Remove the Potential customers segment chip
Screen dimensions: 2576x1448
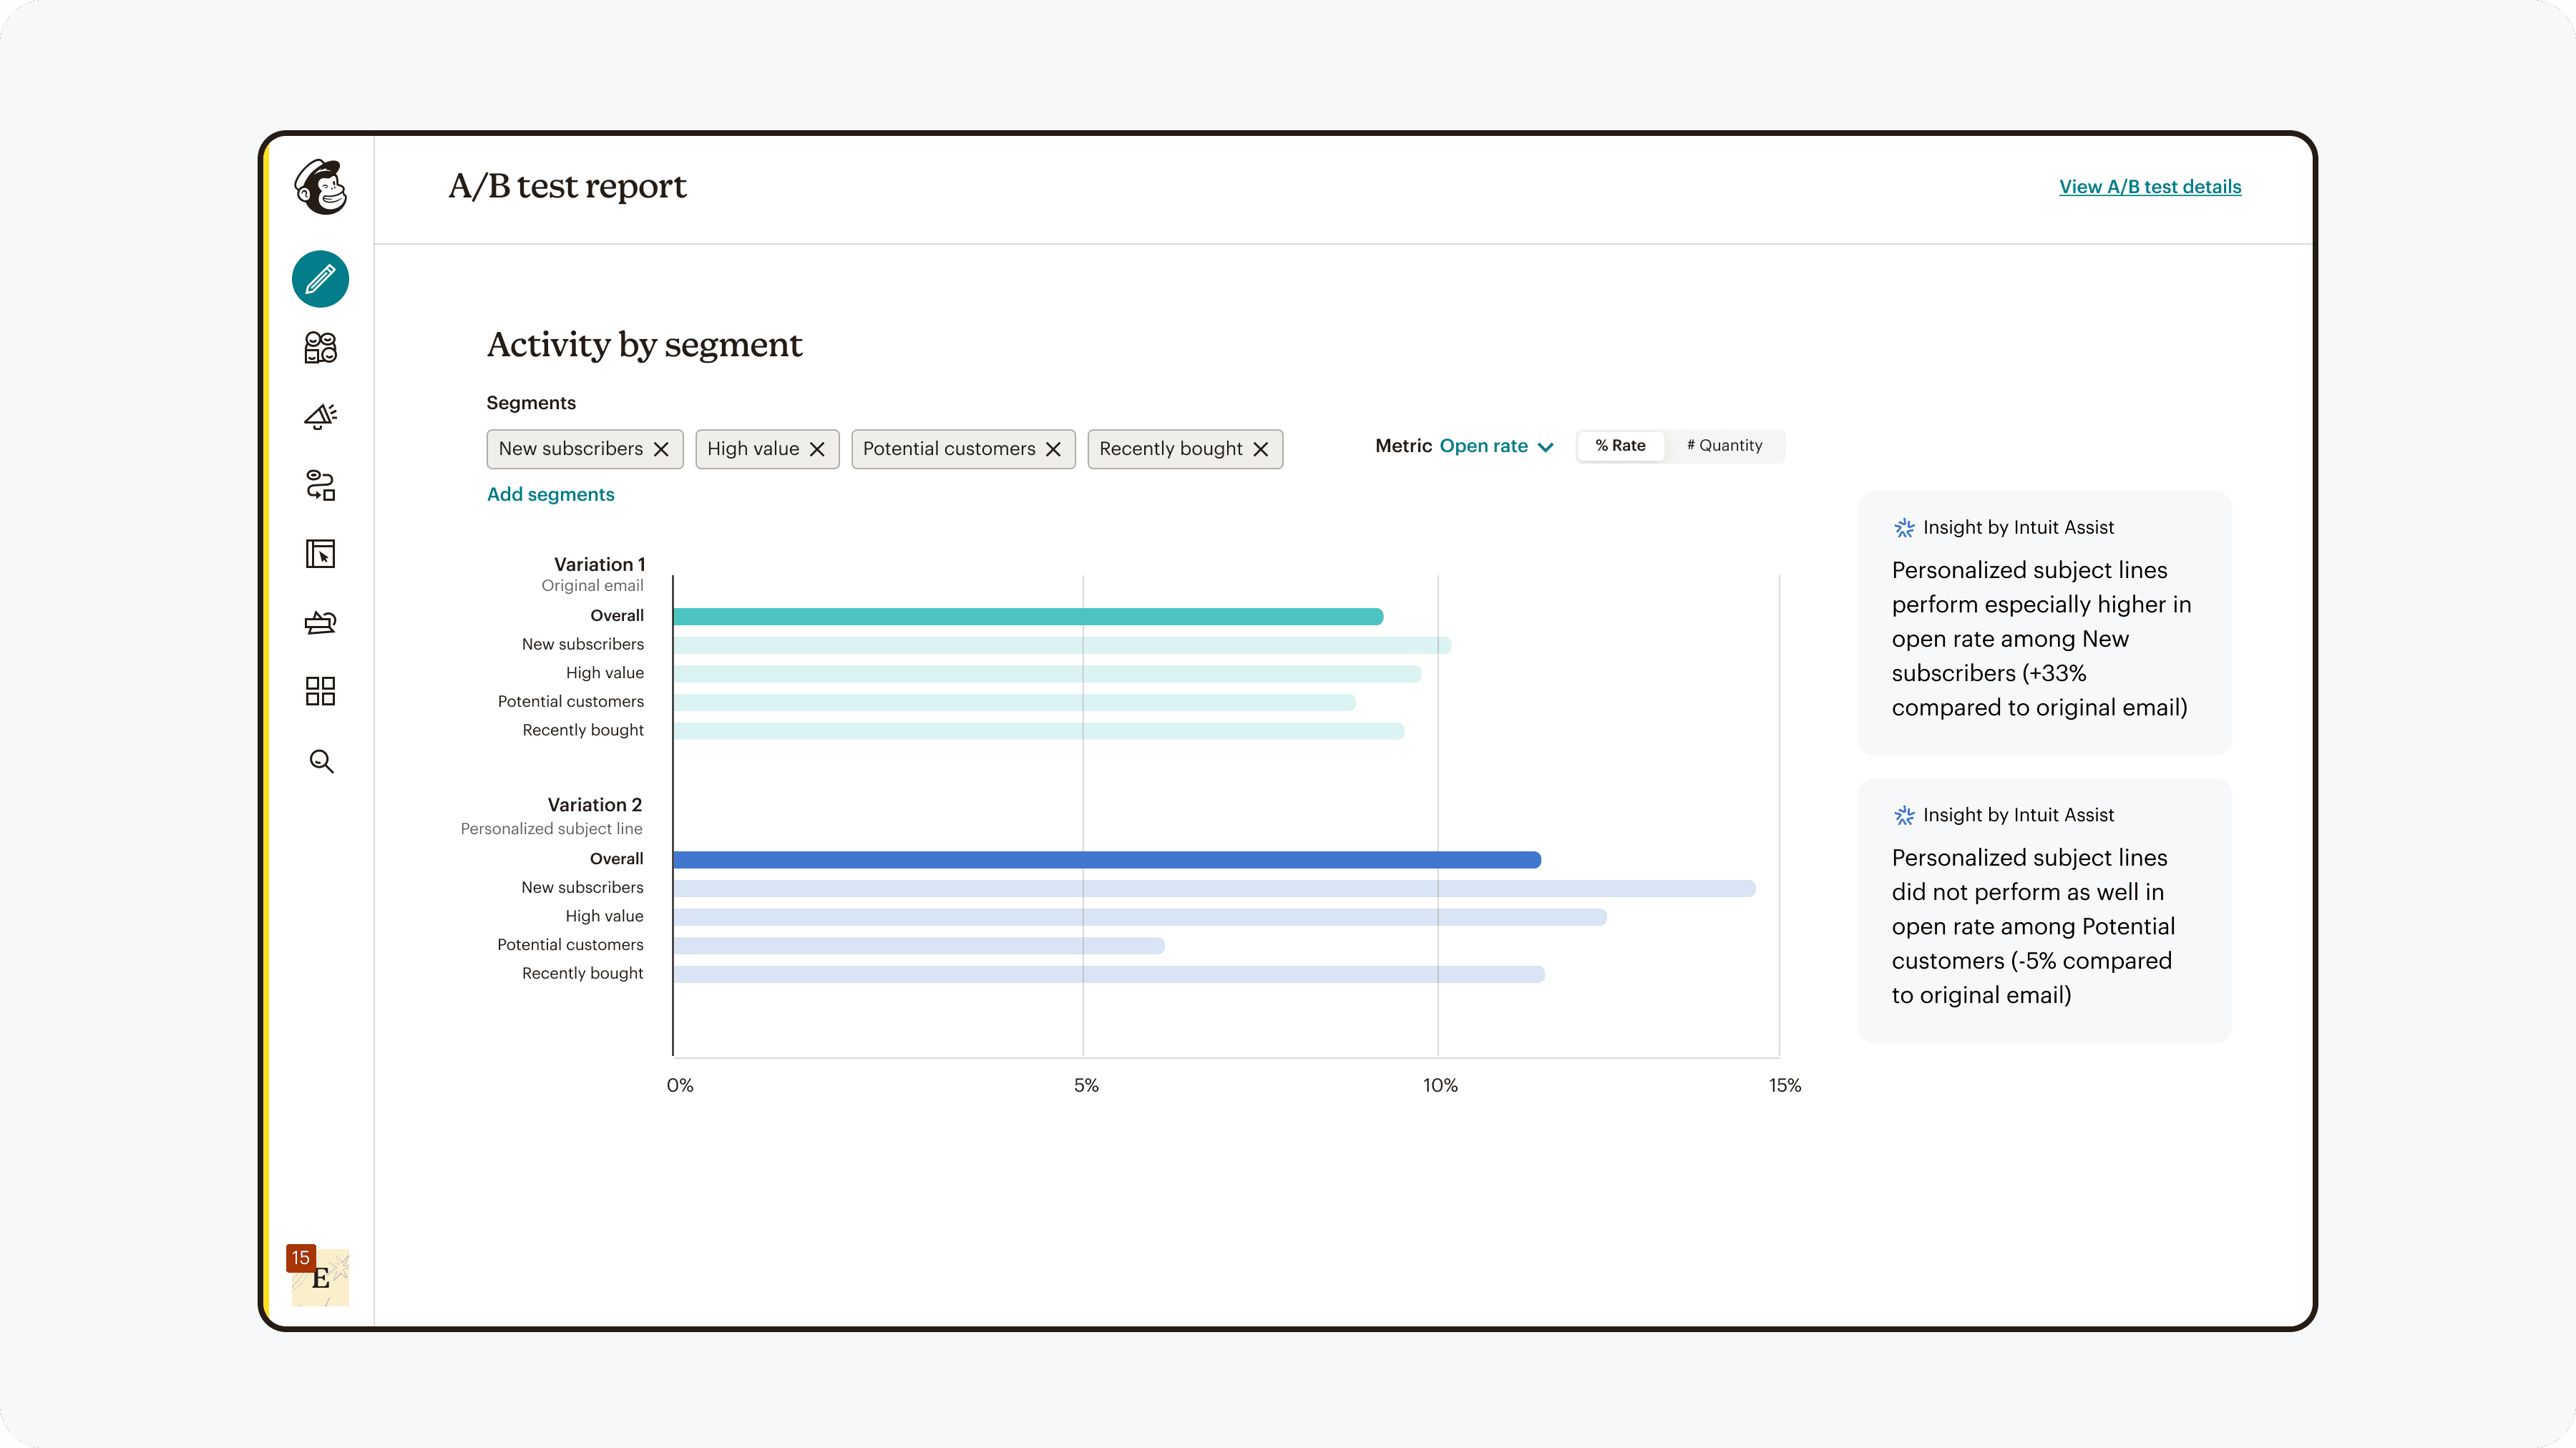pos(1053,449)
